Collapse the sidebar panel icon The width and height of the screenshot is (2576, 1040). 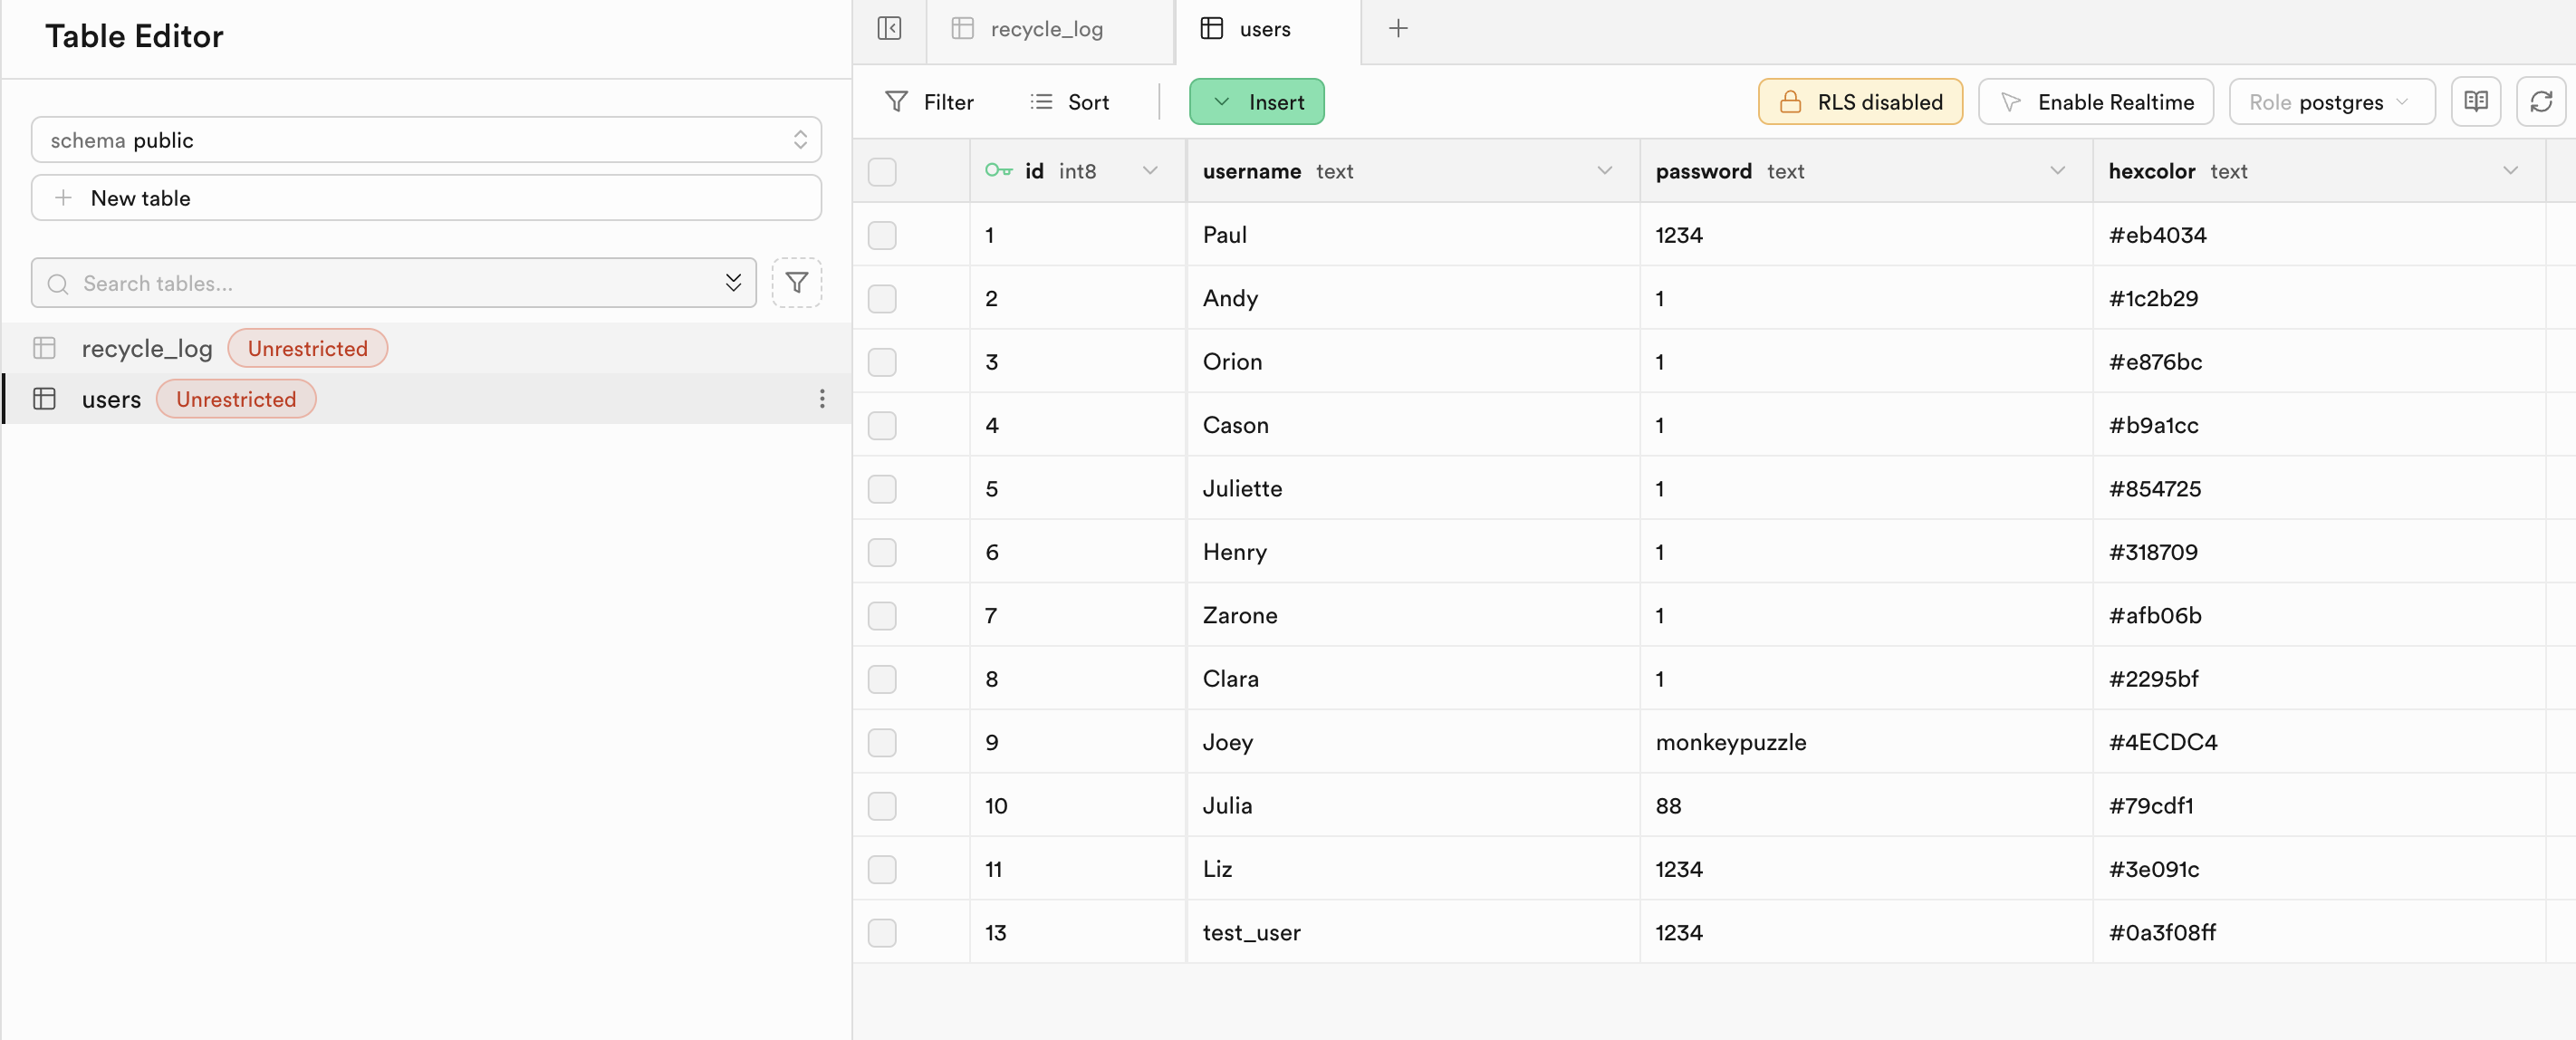tap(889, 29)
